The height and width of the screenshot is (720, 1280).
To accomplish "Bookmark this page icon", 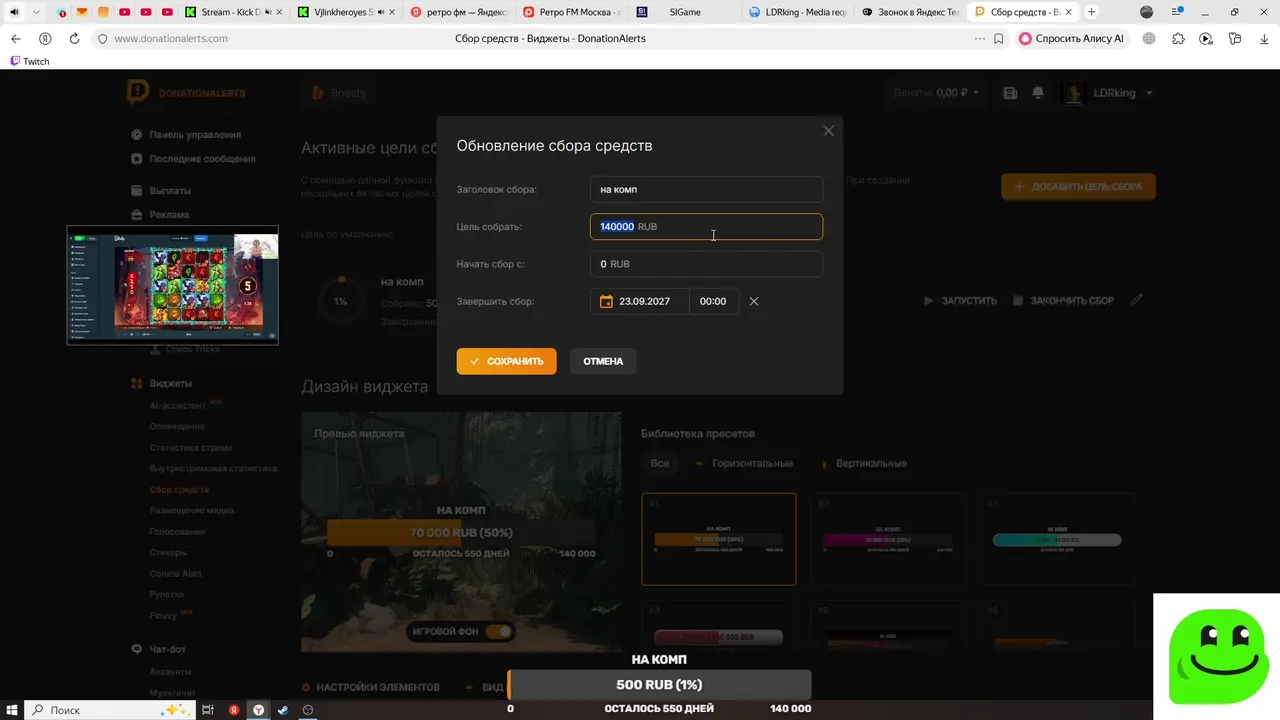I will 999,38.
